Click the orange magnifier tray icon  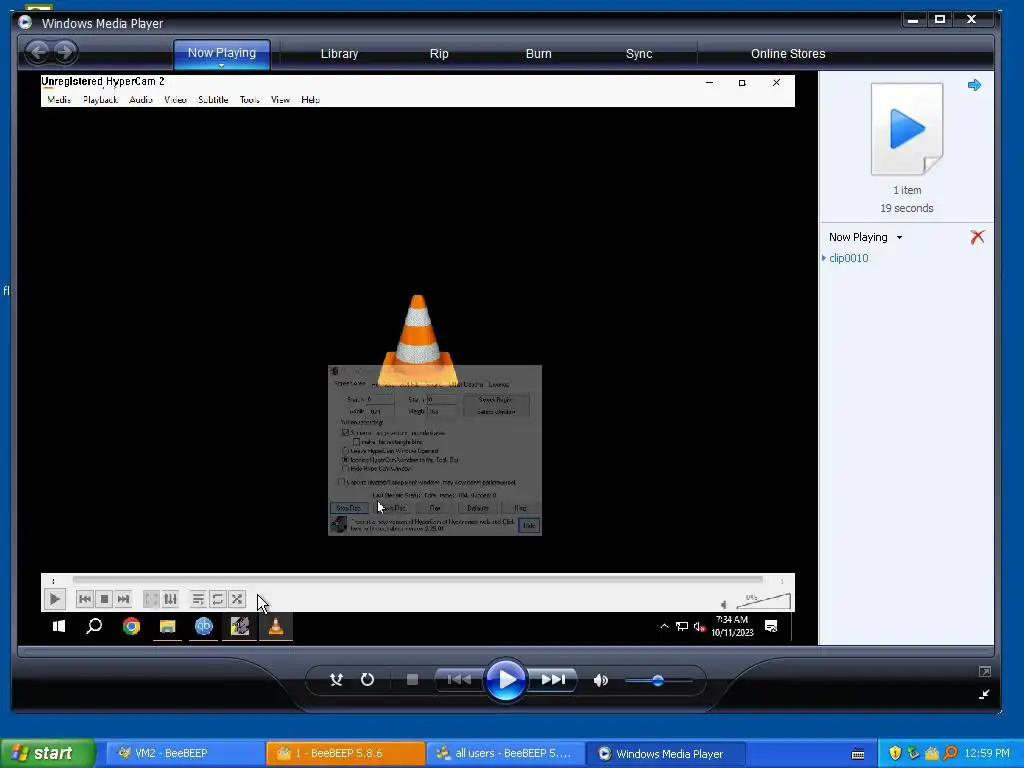[950, 753]
